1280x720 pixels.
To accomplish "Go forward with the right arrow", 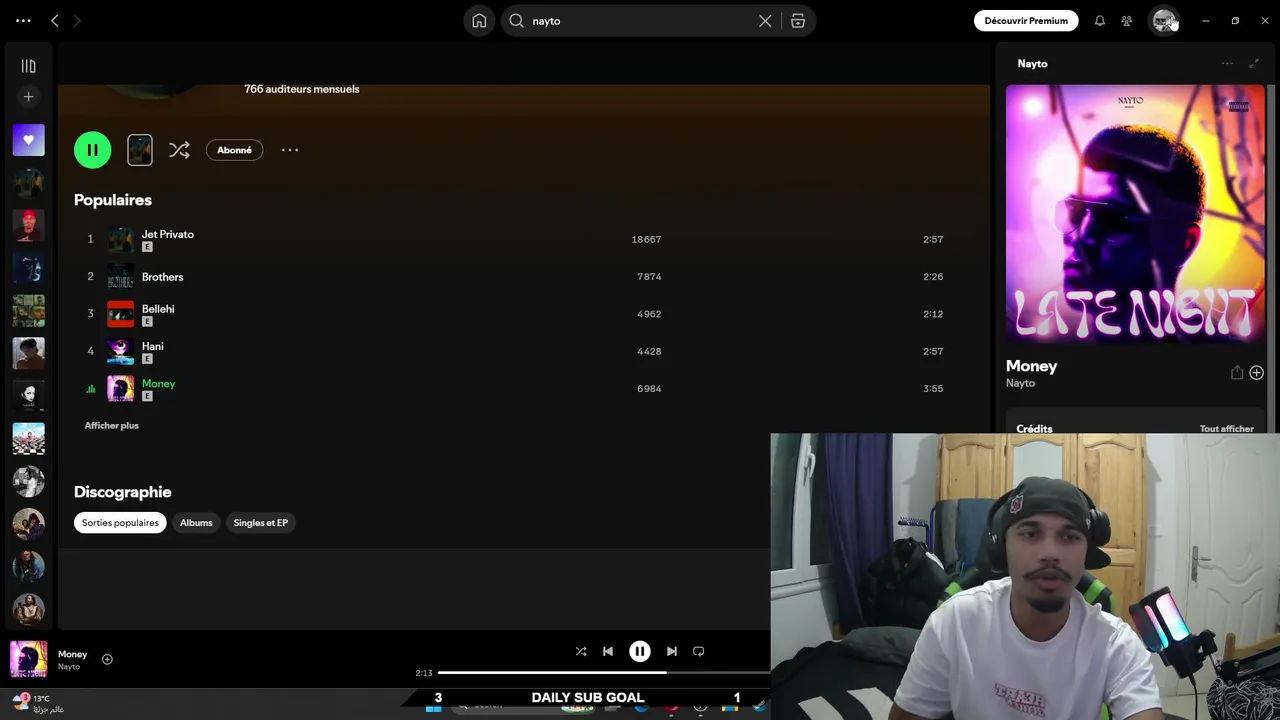I will tap(77, 20).
